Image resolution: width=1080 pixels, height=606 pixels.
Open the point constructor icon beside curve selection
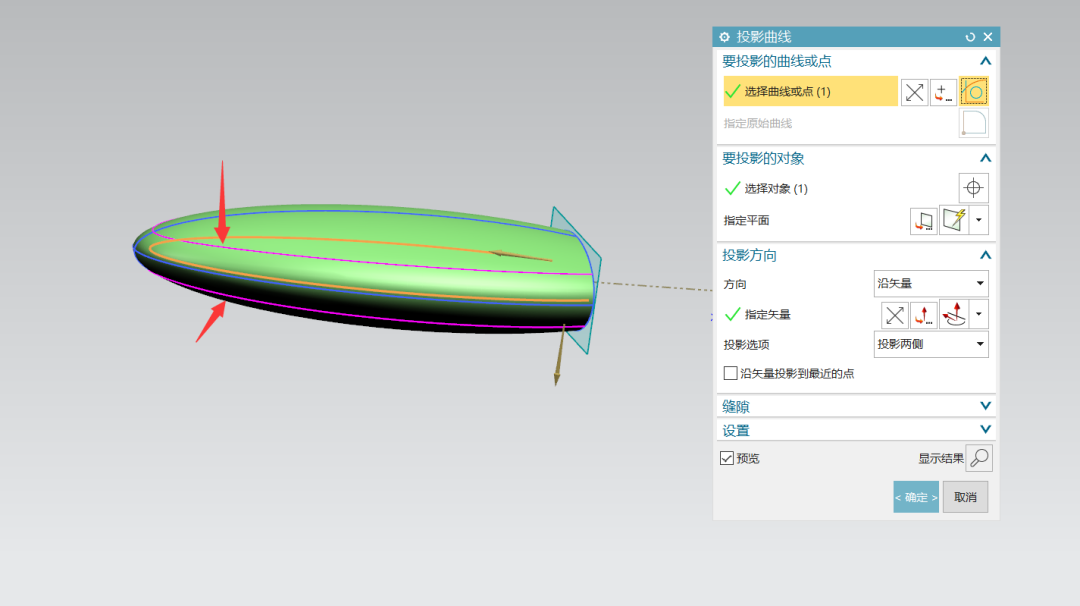(943, 92)
